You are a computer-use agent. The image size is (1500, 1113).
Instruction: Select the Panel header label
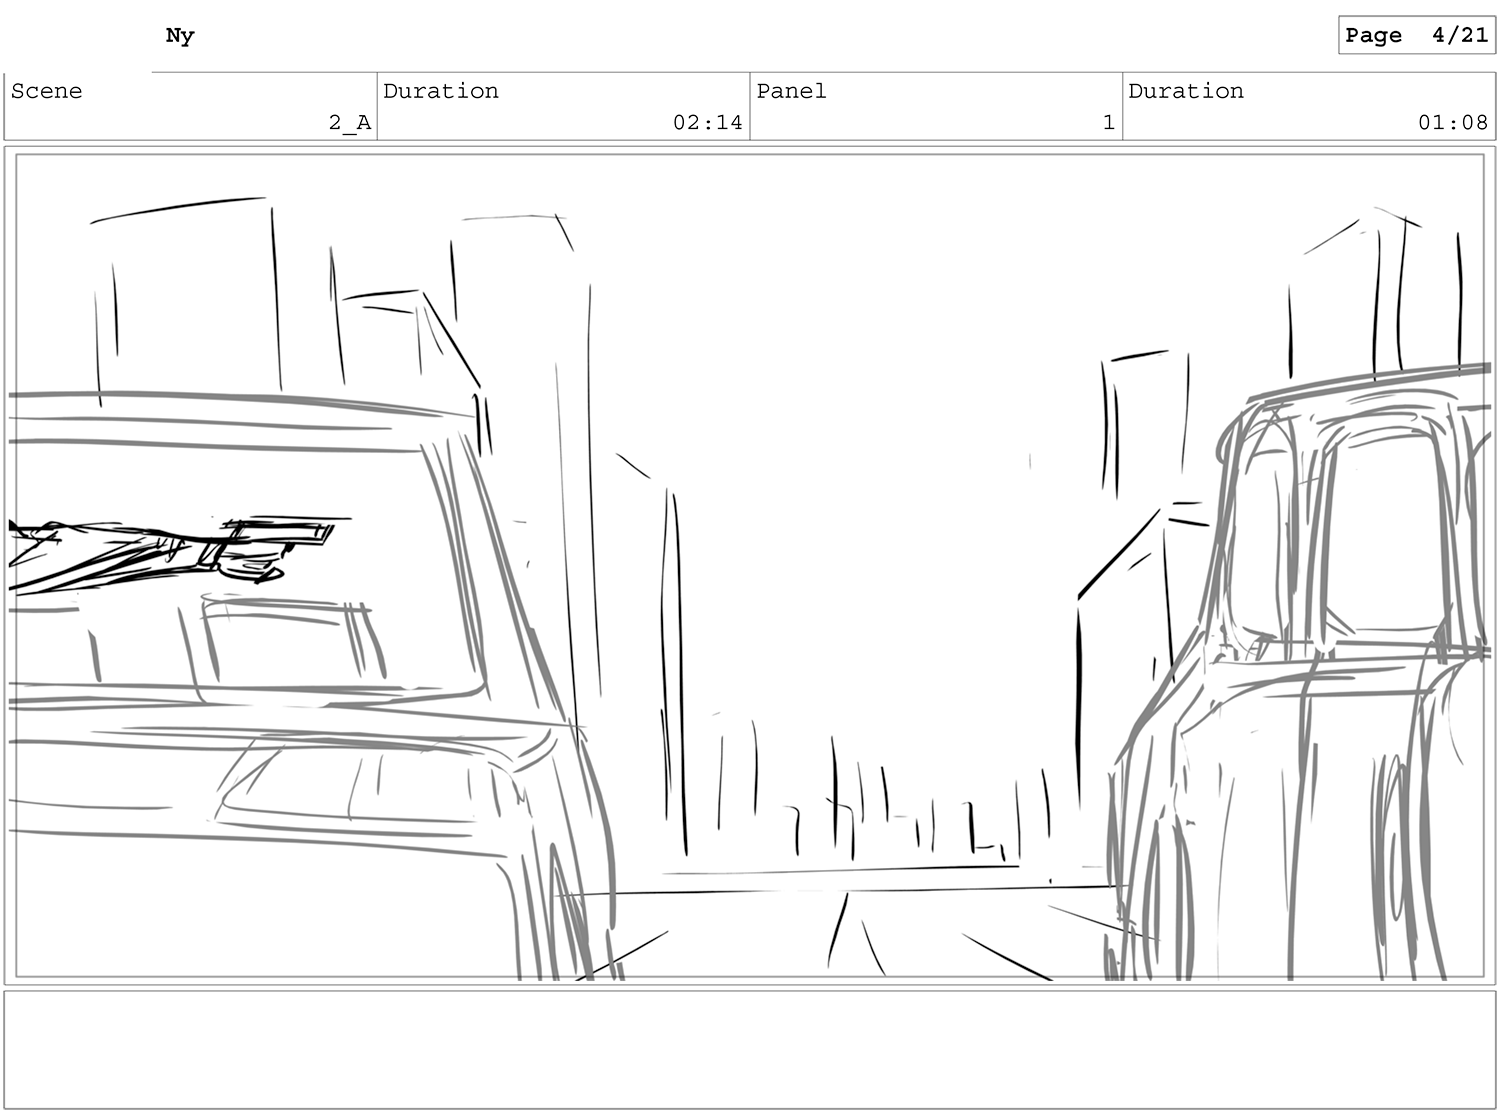(791, 91)
